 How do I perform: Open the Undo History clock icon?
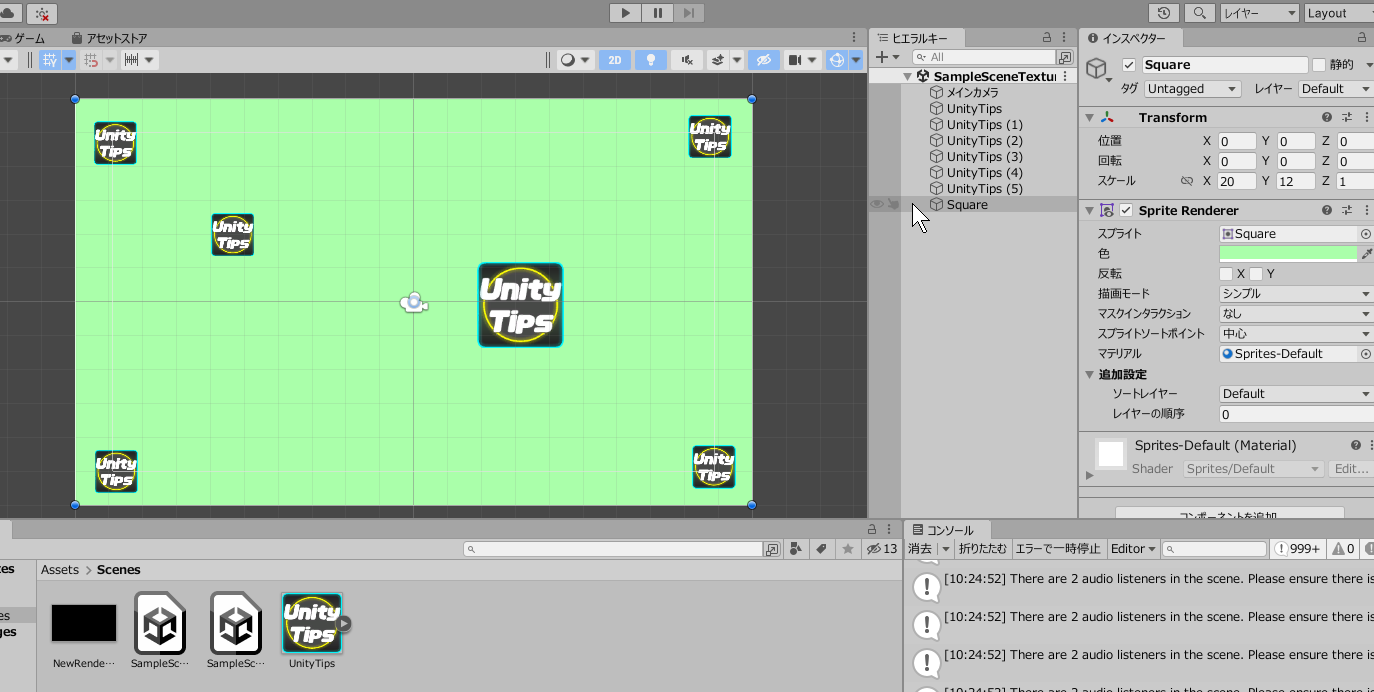tap(1164, 13)
